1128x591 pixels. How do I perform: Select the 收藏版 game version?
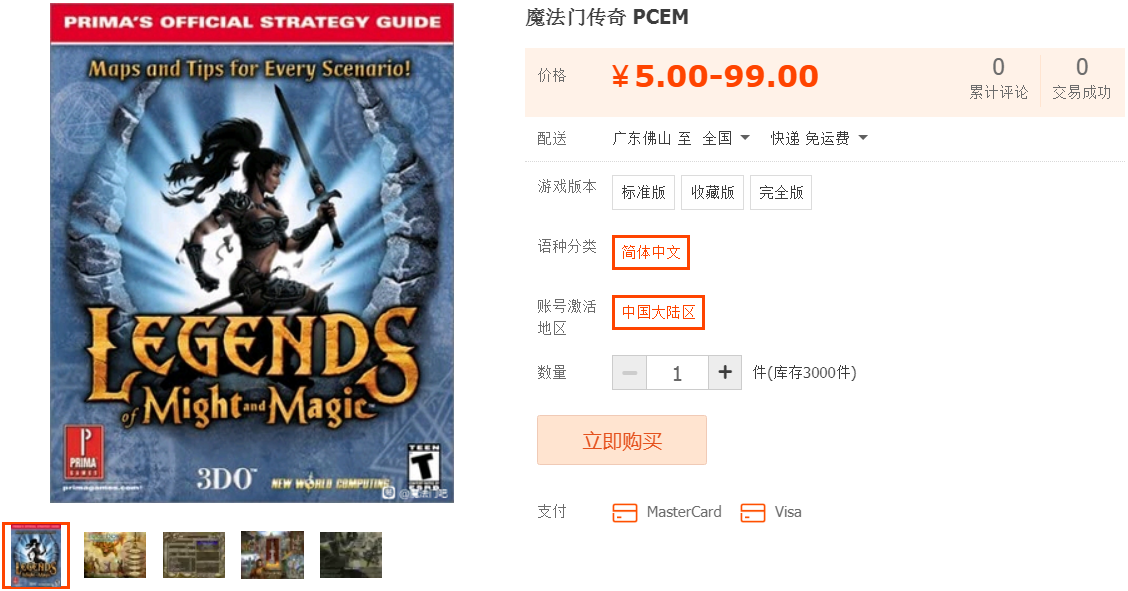click(x=712, y=192)
